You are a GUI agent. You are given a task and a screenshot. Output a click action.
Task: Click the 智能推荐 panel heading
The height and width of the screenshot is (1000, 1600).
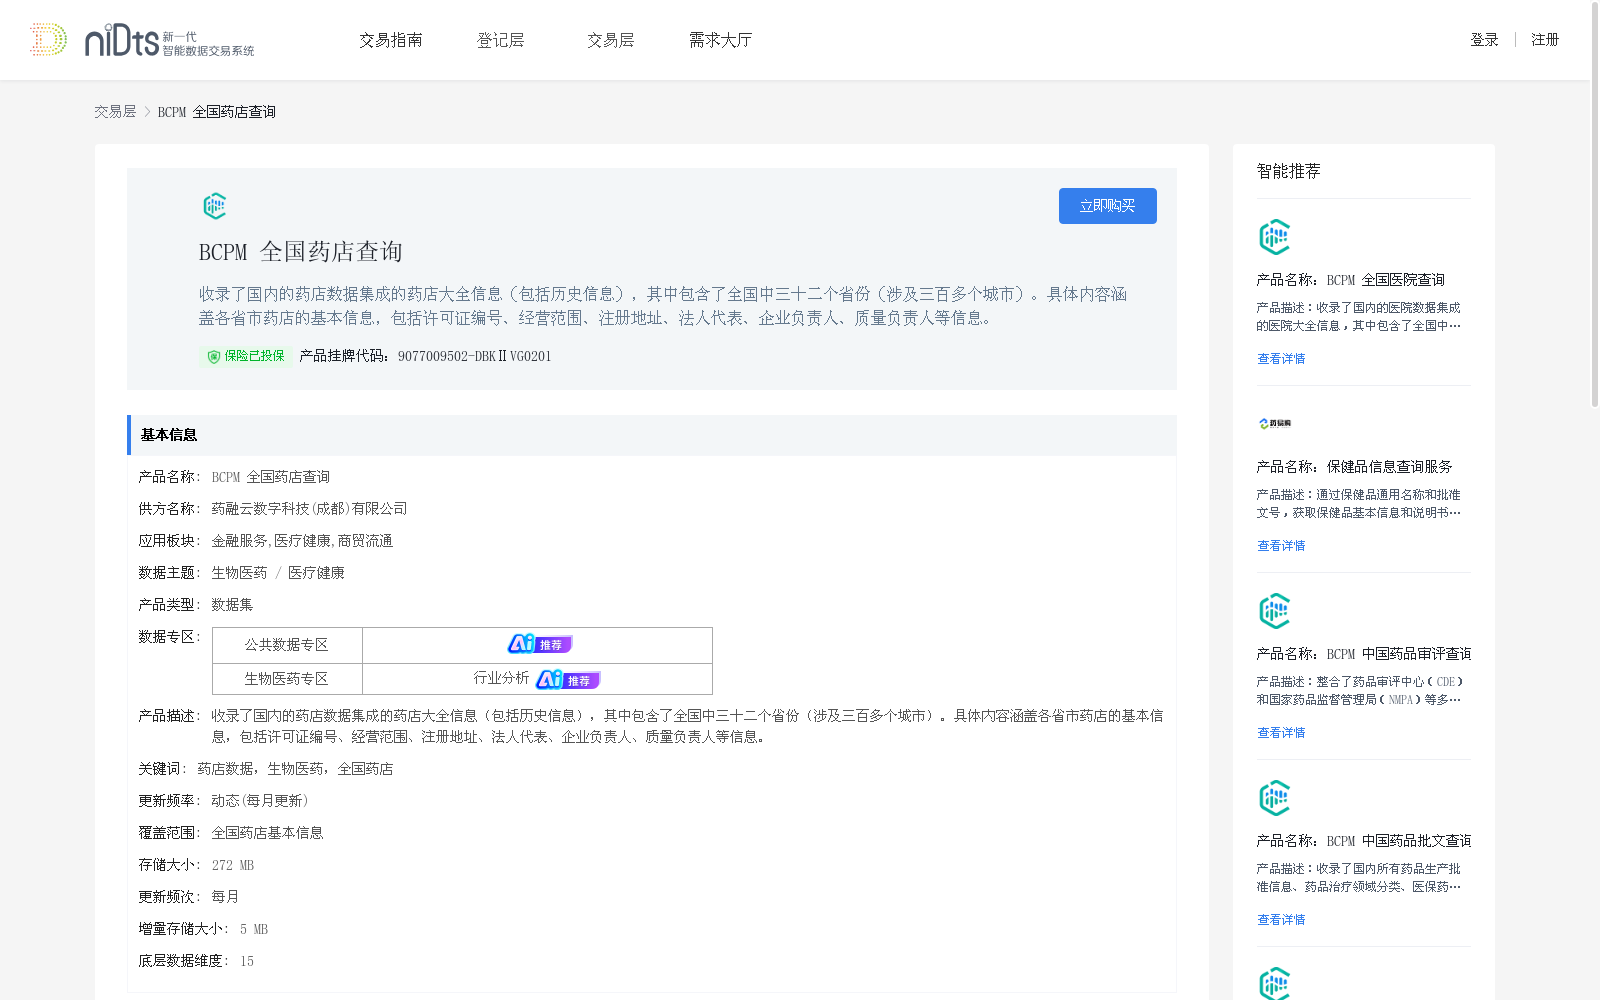coord(1289,171)
